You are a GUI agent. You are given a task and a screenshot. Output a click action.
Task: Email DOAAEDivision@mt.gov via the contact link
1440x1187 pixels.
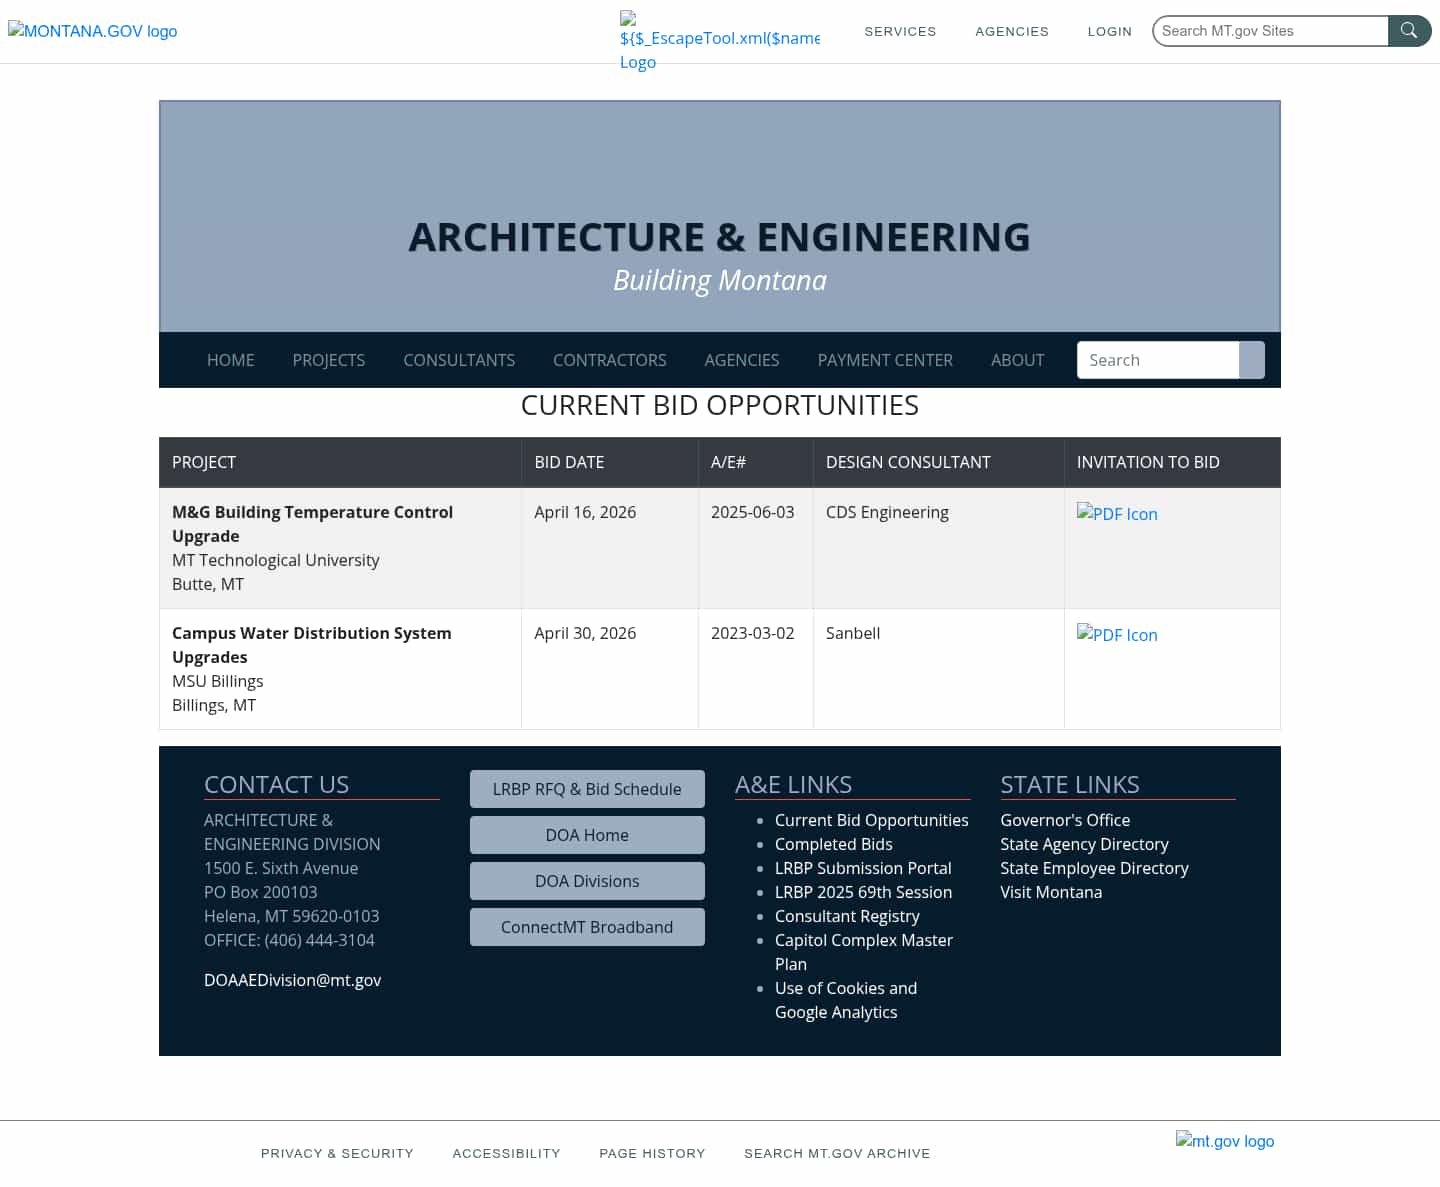click(x=292, y=980)
